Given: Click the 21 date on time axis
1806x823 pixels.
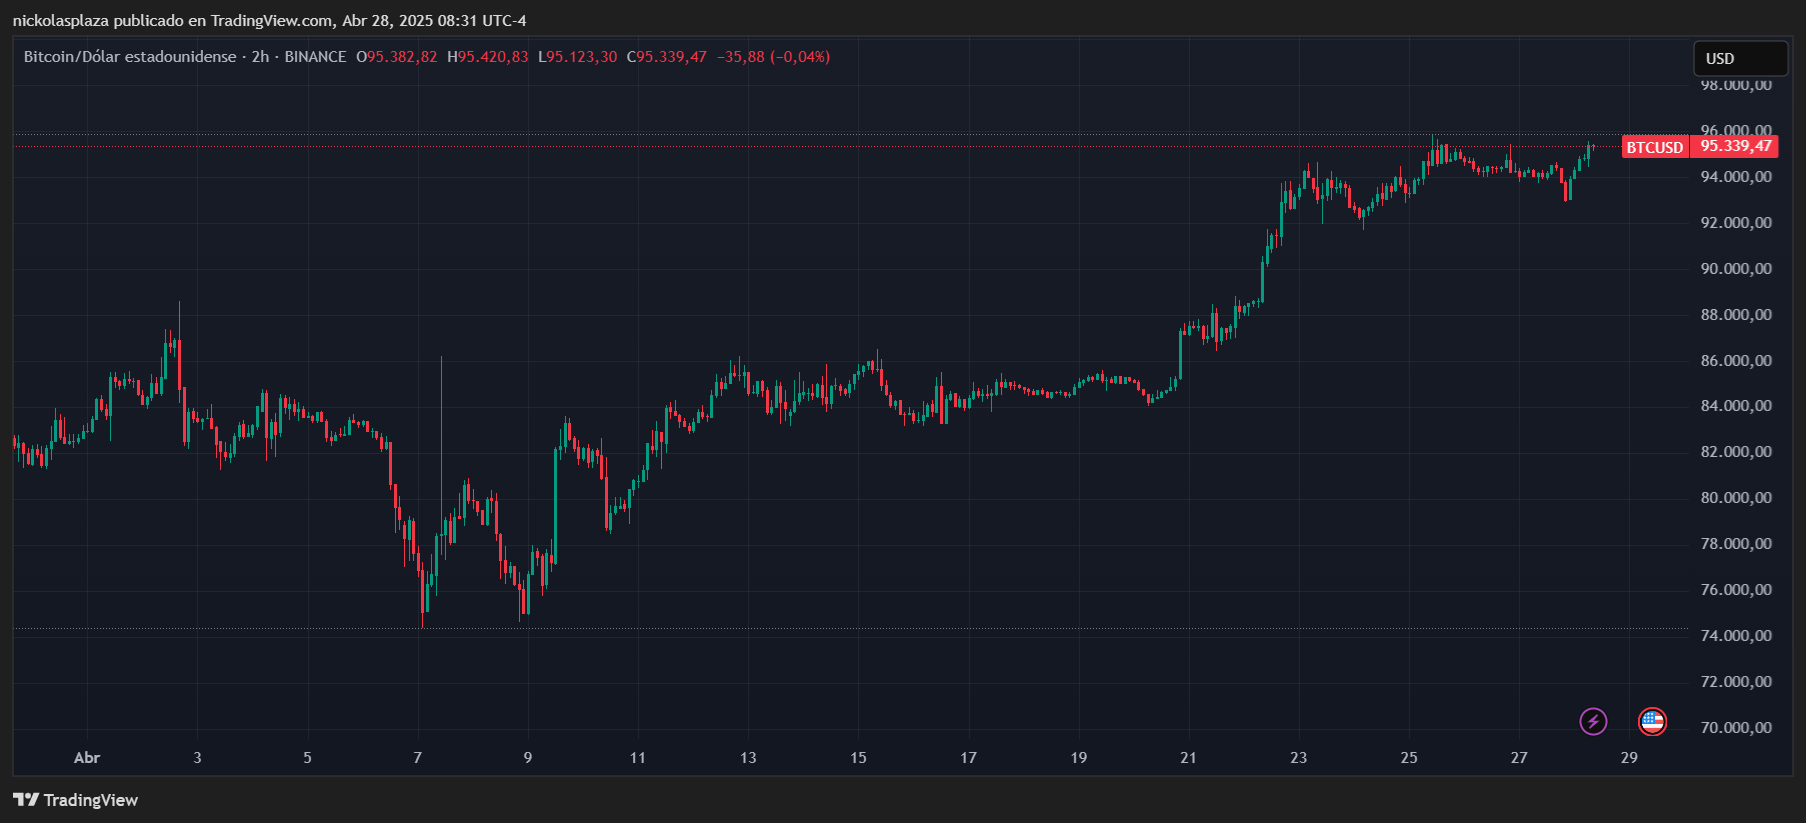Looking at the screenshot, I should (1188, 758).
